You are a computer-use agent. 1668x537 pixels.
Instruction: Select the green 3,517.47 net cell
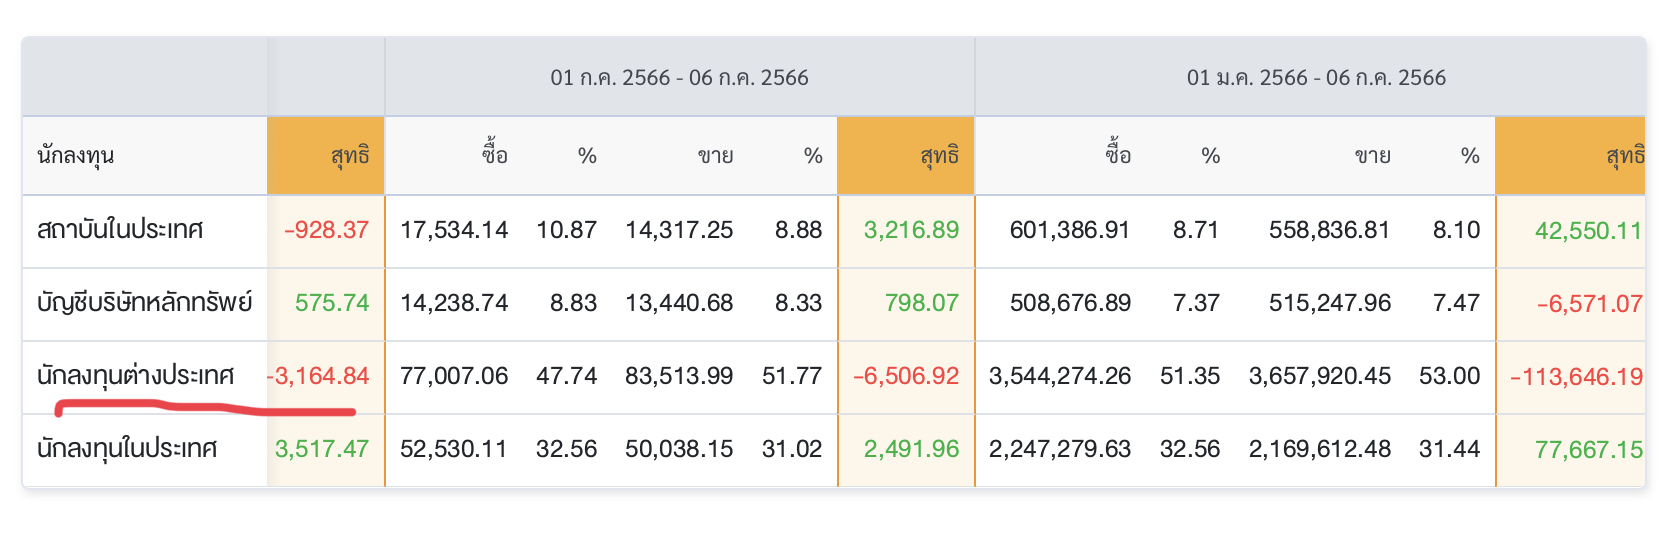click(x=322, y=449)
